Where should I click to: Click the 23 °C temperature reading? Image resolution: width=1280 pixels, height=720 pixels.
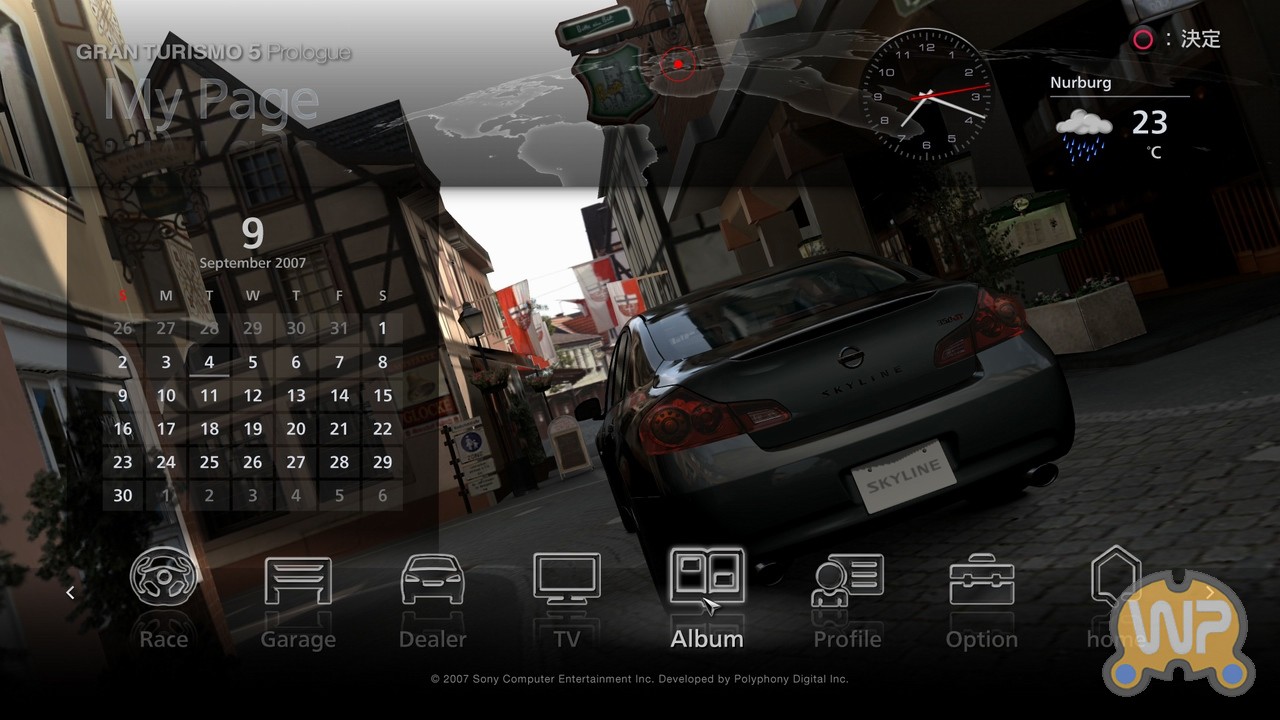pyautogui.click(x=1150, y=124)
